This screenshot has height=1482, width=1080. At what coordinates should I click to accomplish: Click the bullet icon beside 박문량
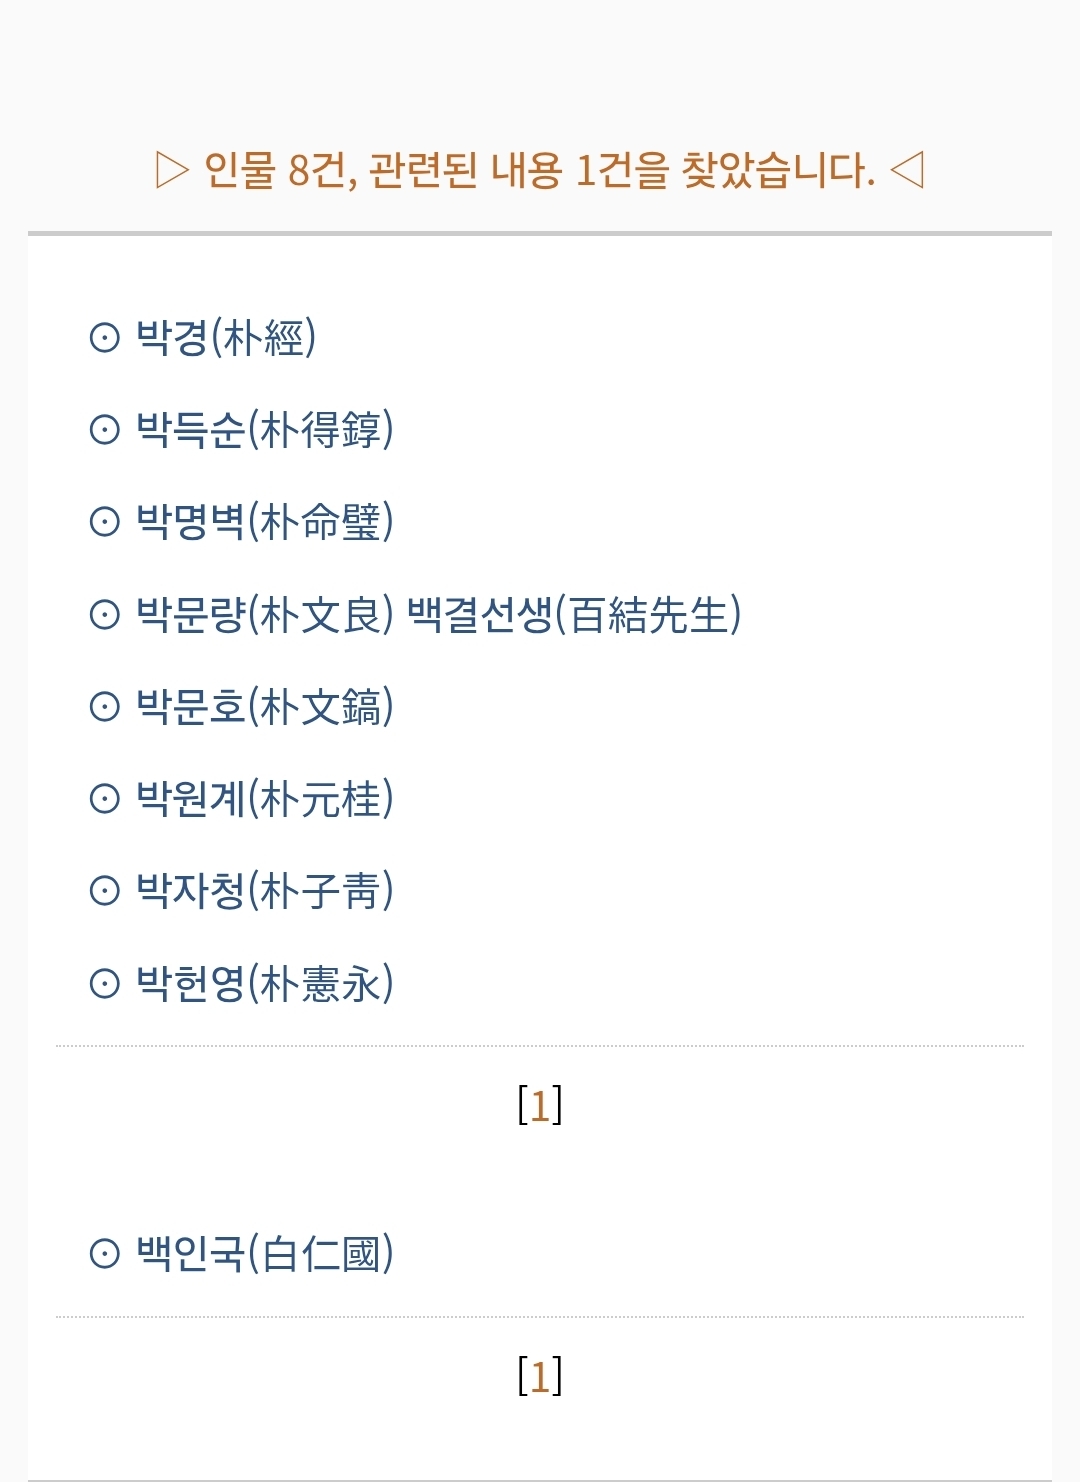pyautogui.click(x=105, y=614)
